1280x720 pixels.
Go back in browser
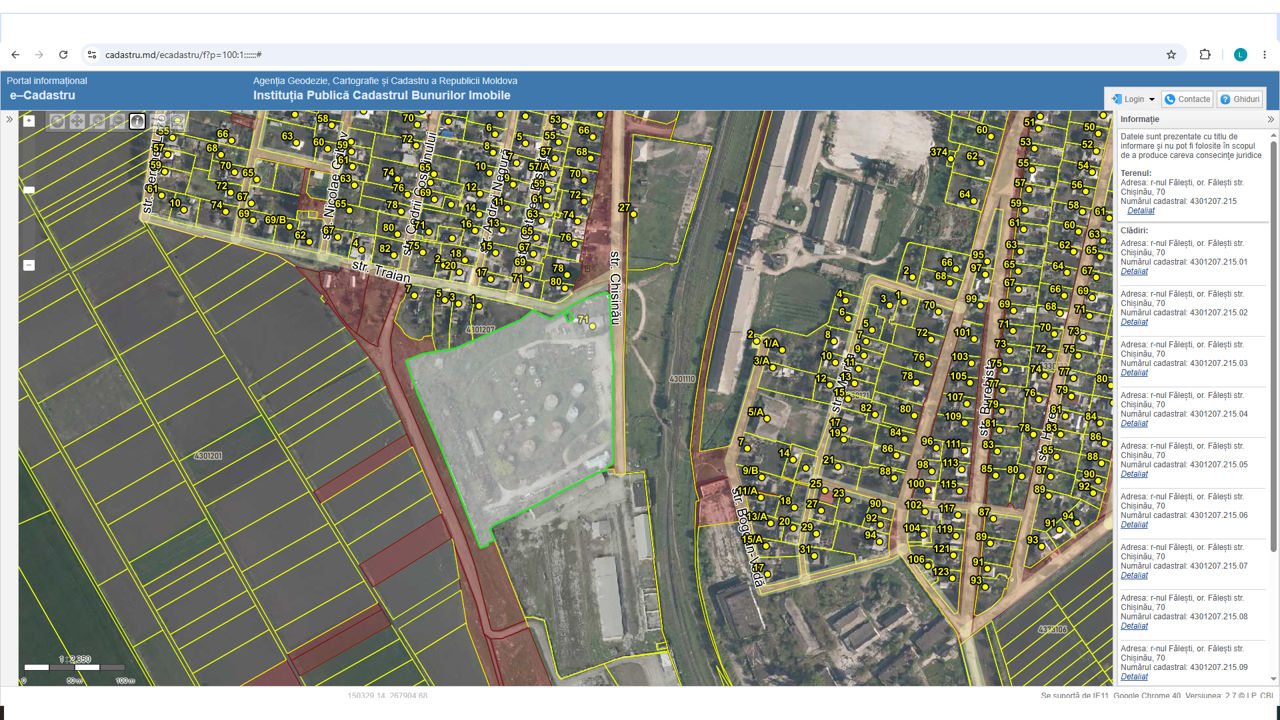[15, 55]
